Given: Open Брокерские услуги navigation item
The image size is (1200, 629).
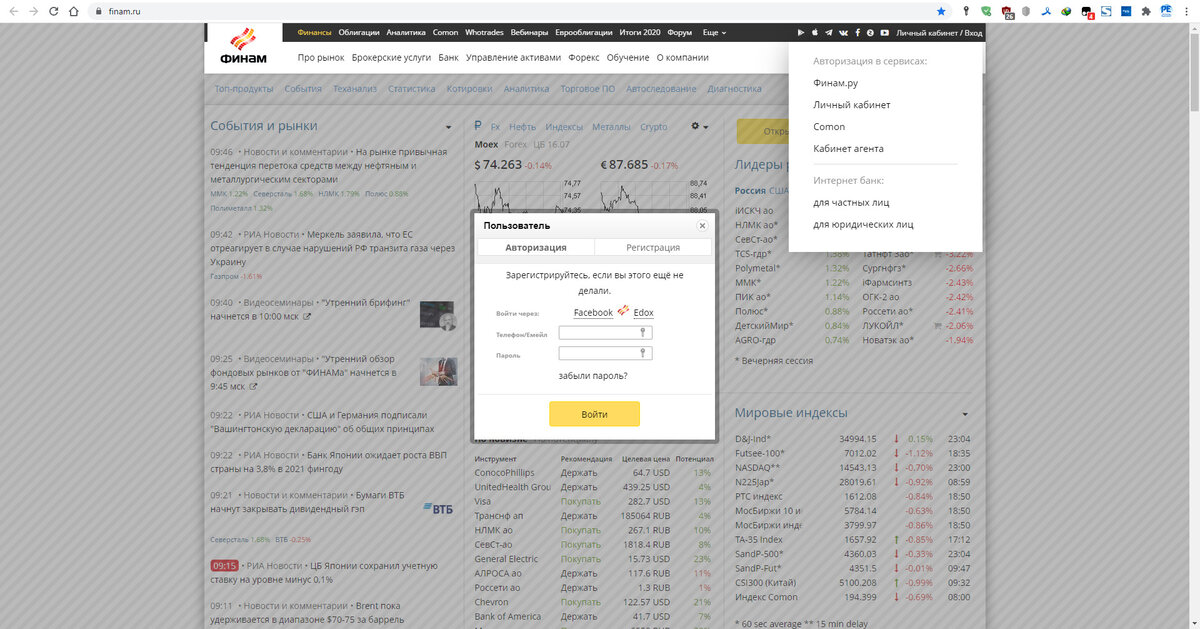Looking at the screenshot, I should coord(390,58).
